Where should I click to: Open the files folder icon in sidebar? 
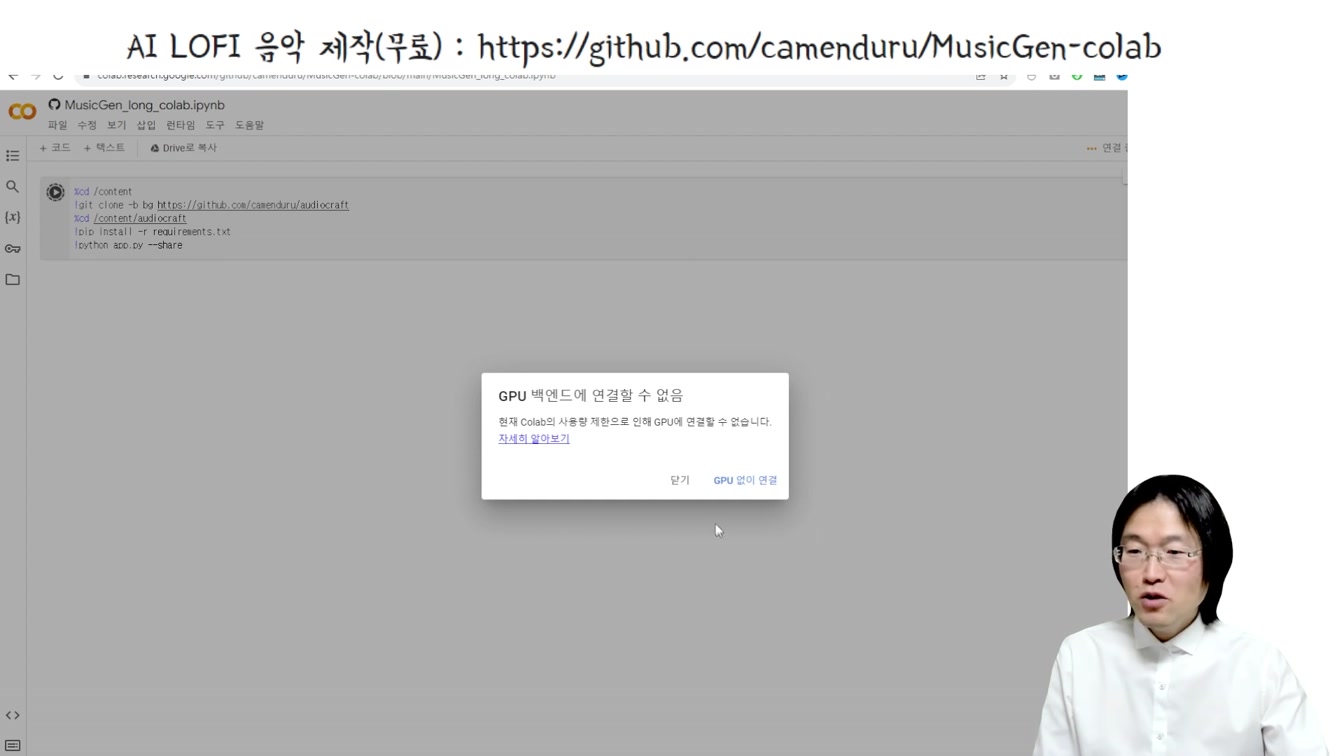tap(12, 279)
